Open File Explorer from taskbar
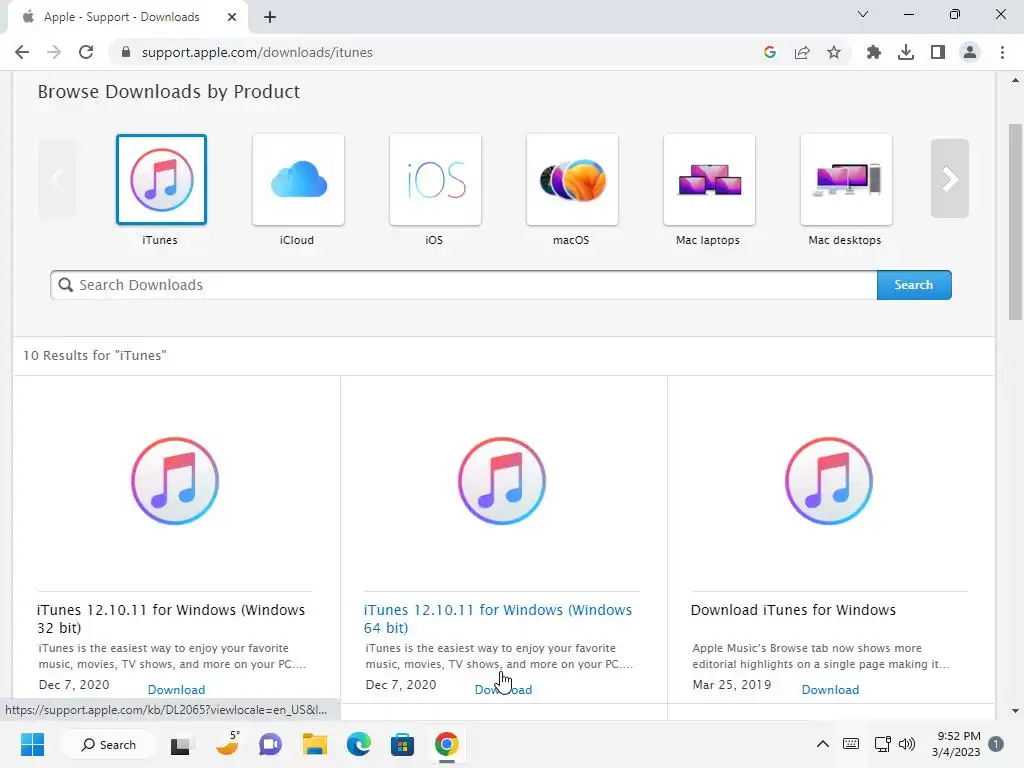The image size is (1024, 768). click(314, 744)
